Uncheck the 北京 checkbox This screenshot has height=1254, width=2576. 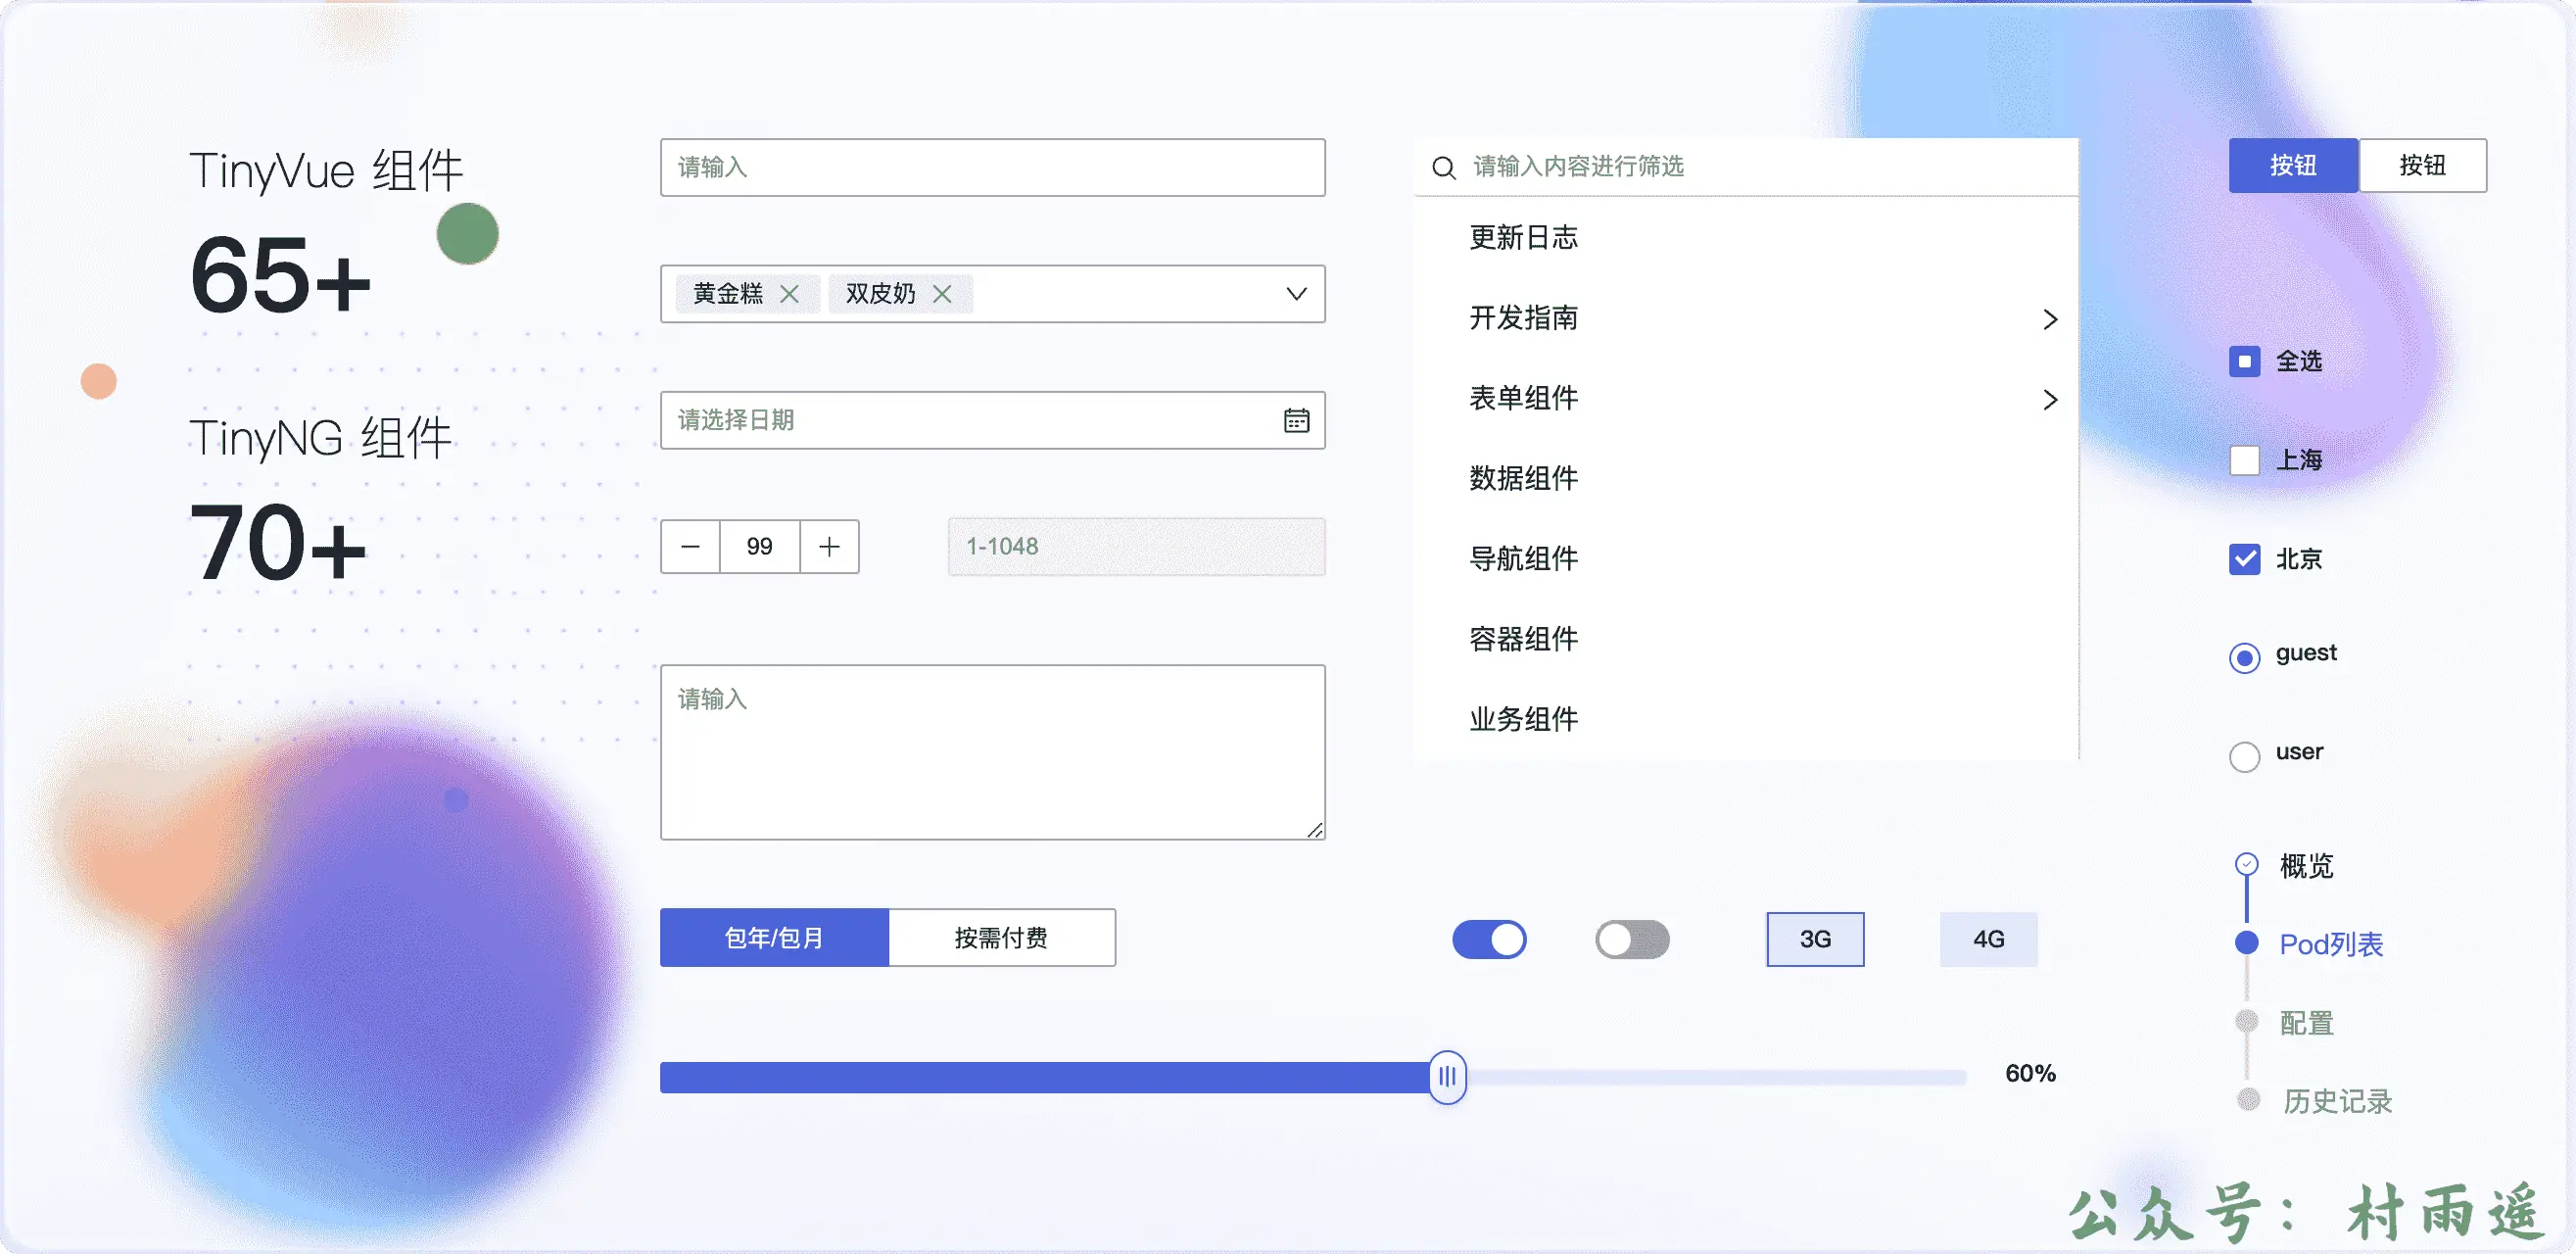(x=2244, y=559)
